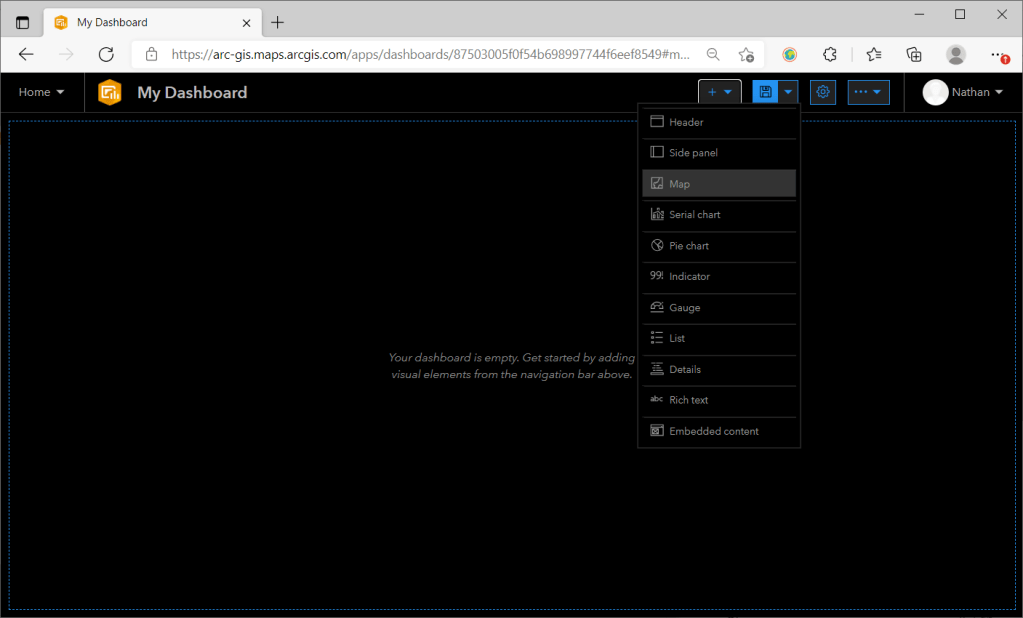Viewport: 1023px width, 618px height.
Task: Collapse the add element plus dropdown
Action: click(x=720, y=92)
